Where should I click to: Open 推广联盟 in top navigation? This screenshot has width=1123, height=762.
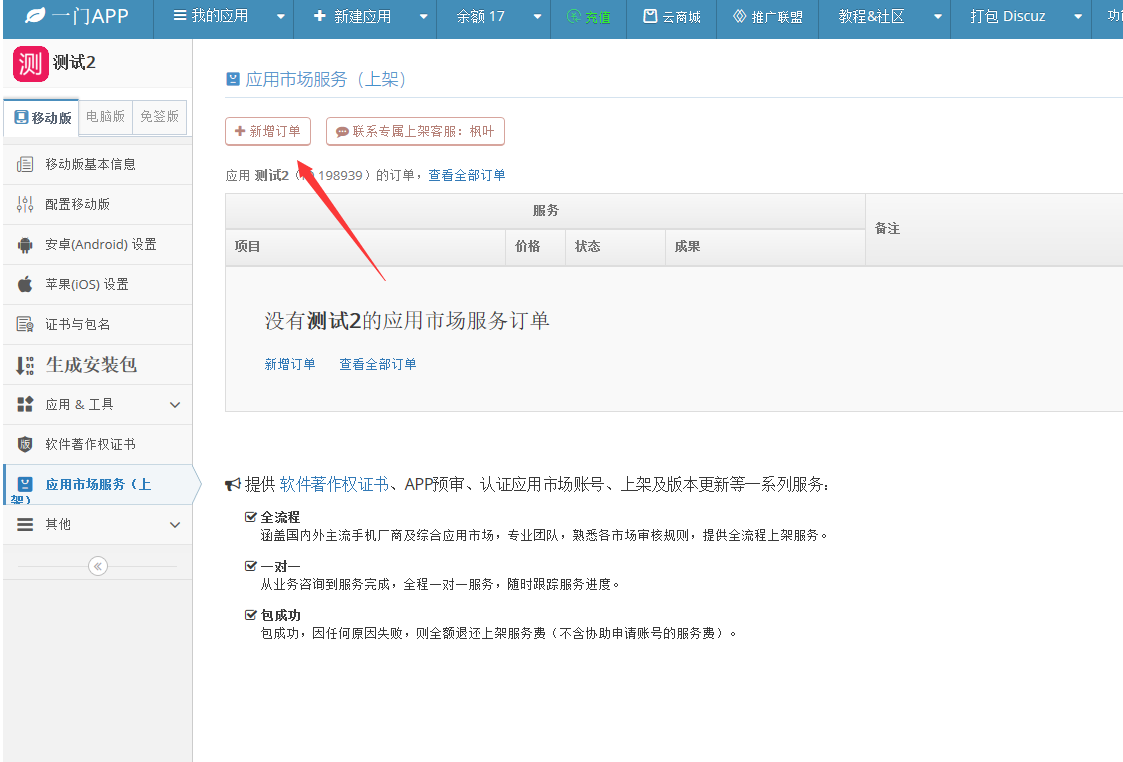(x=768, y=16)
